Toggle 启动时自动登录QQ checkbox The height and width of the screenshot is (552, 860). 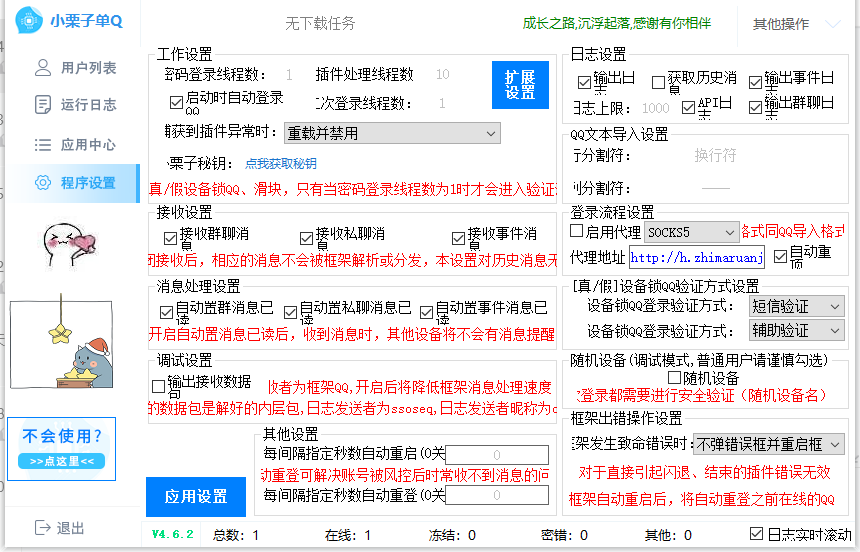pos(177,101)
